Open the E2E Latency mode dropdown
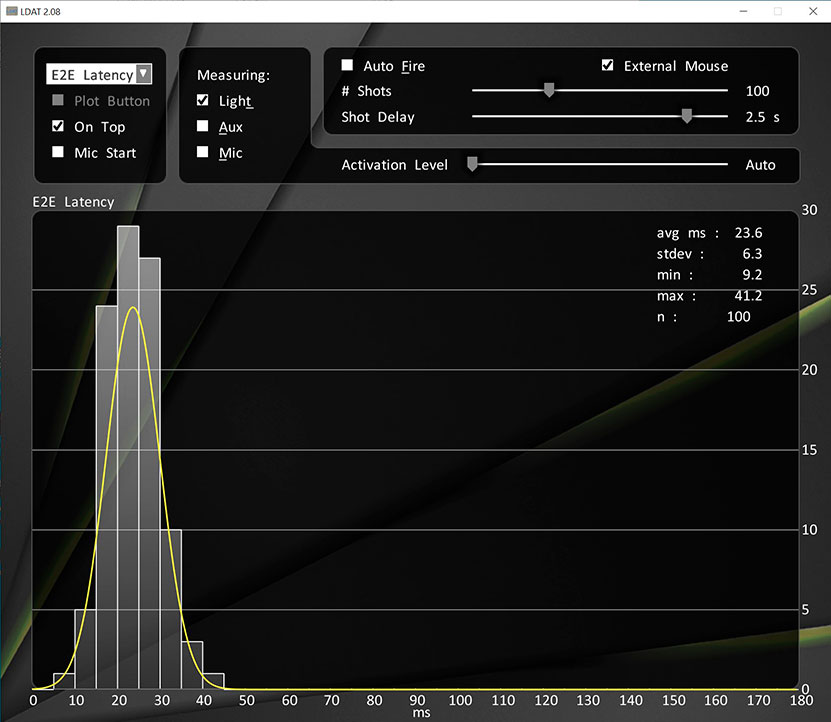831x722 pixels. coord(99,74)
